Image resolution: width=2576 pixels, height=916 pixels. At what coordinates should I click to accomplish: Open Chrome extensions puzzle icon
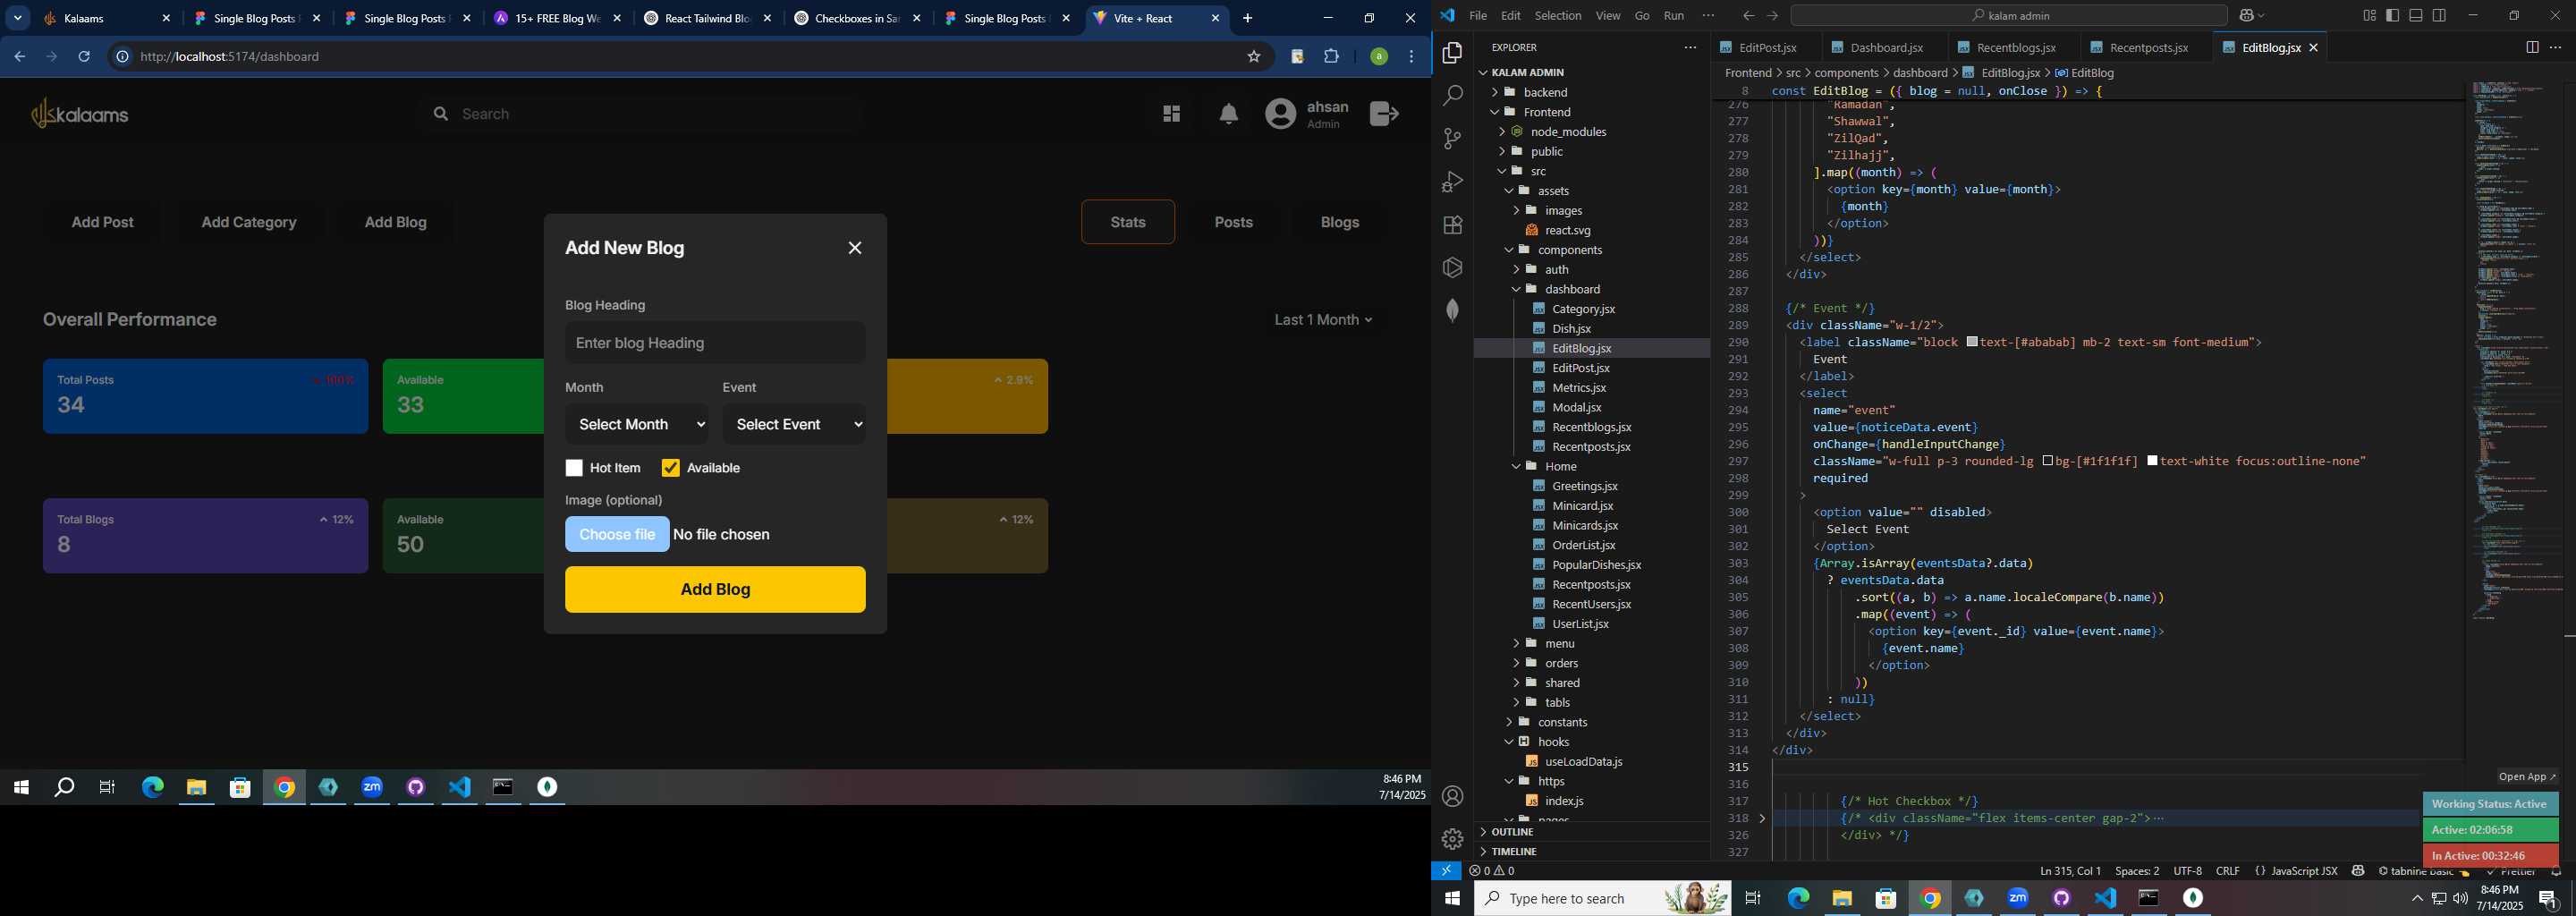click(x=1332, y=57)
